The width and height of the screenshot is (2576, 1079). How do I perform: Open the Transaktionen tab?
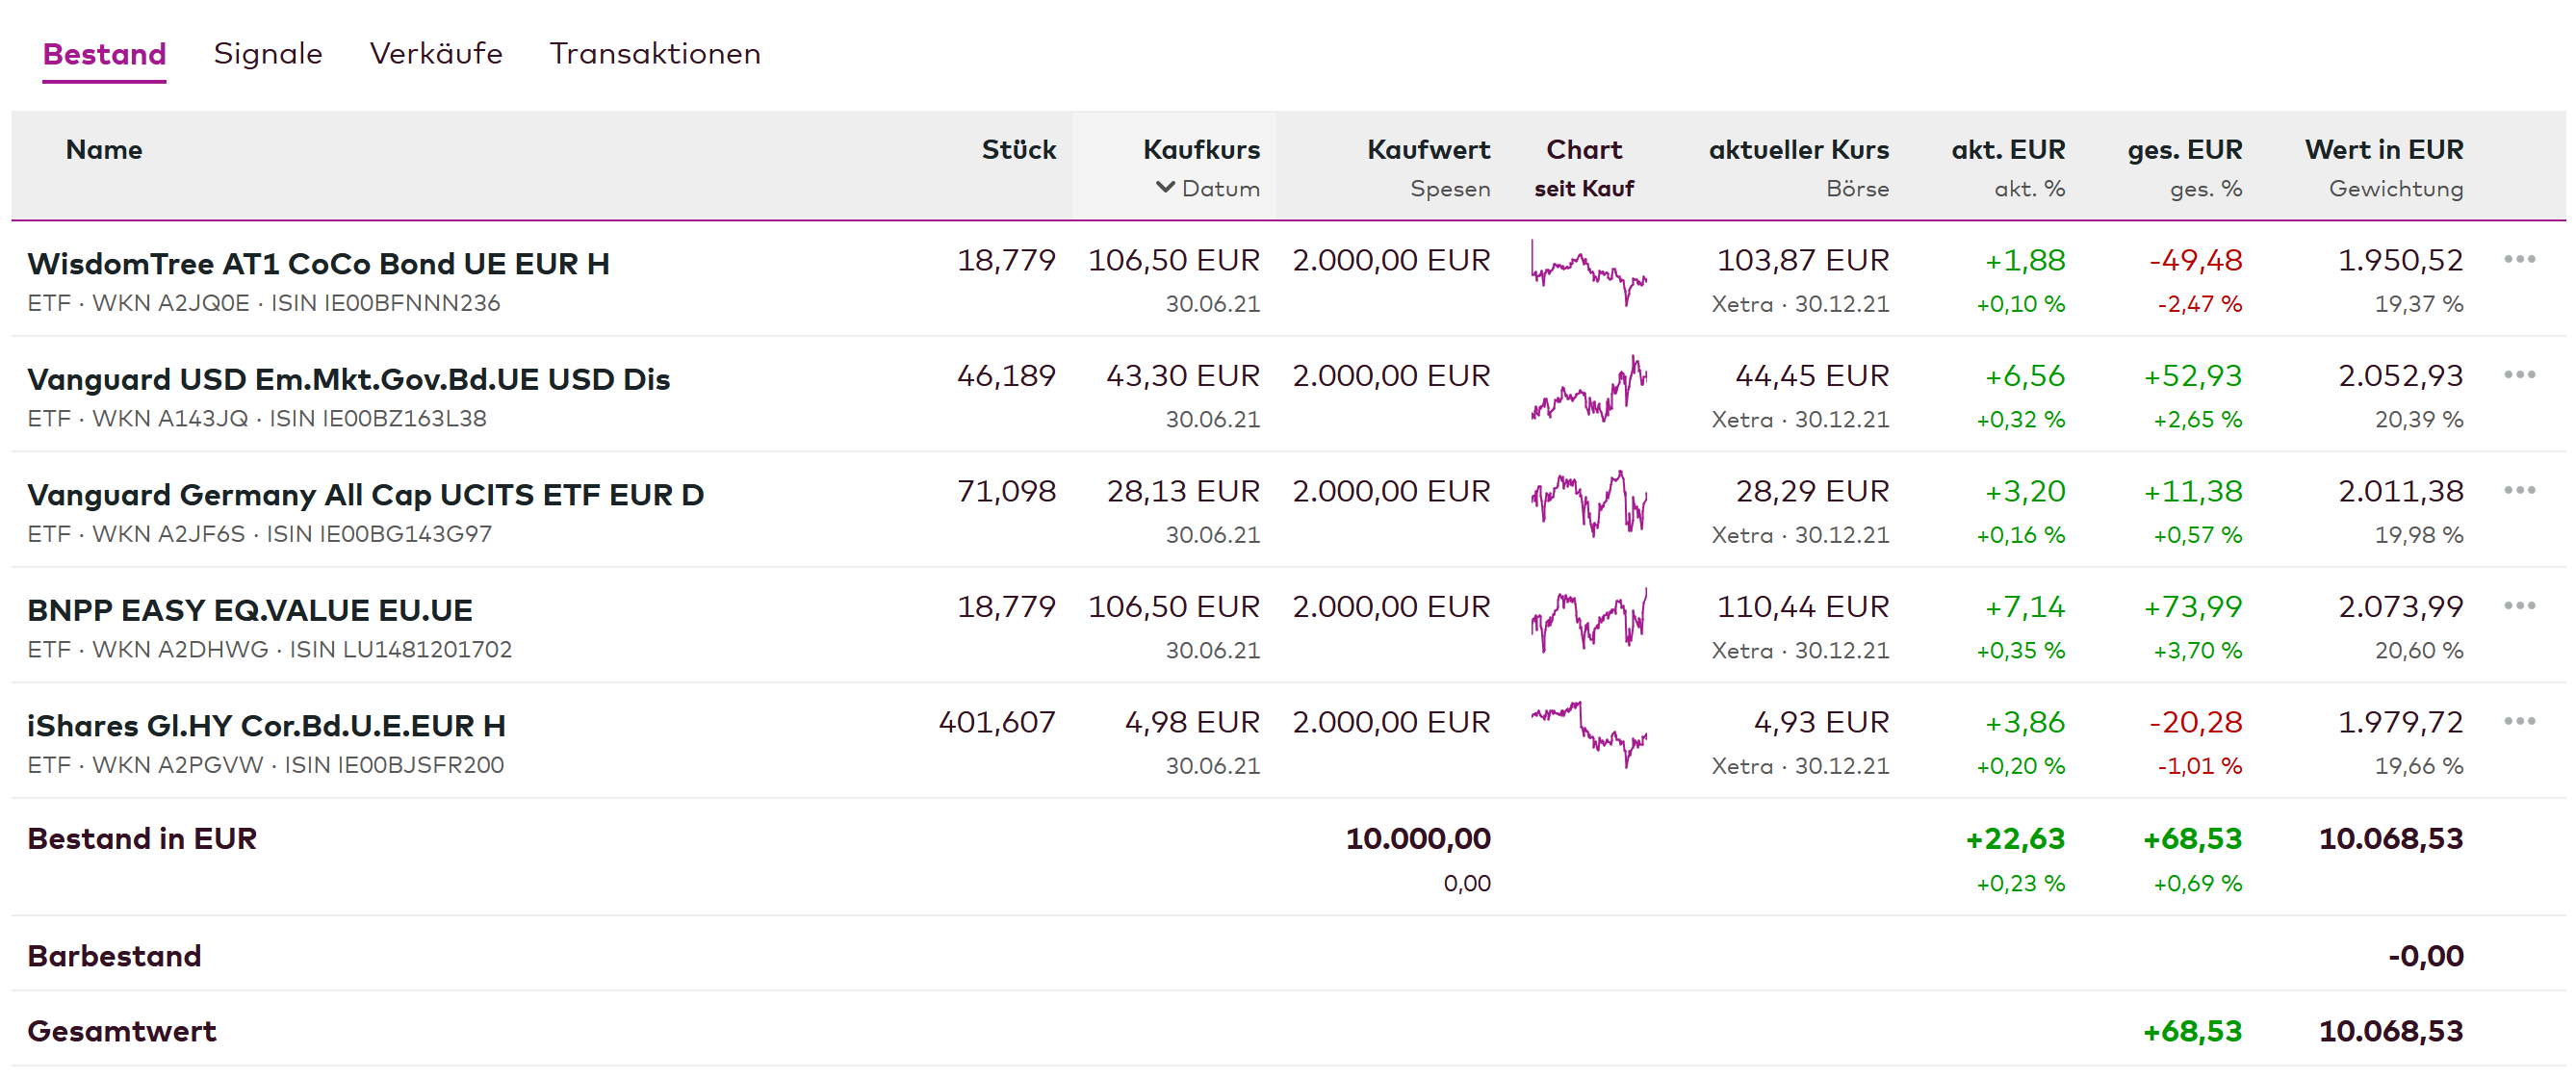pyautogui.click(x=654, y=54)
